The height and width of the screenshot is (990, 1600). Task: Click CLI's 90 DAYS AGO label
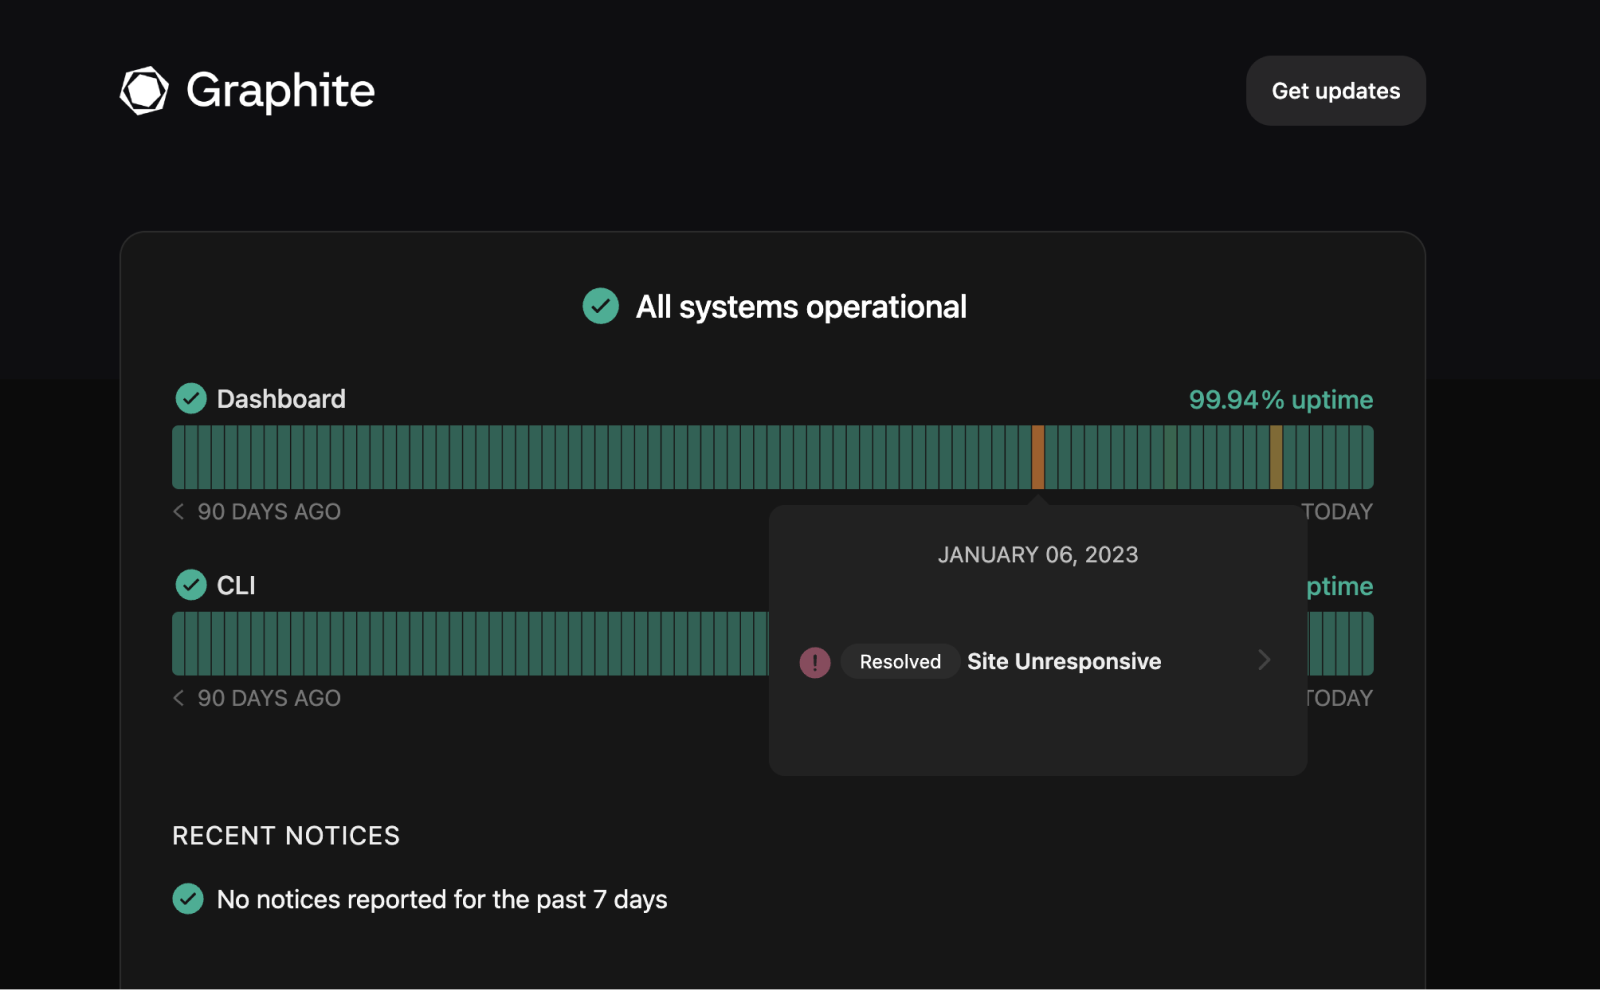pyautogui.click(x=269, y=698)
